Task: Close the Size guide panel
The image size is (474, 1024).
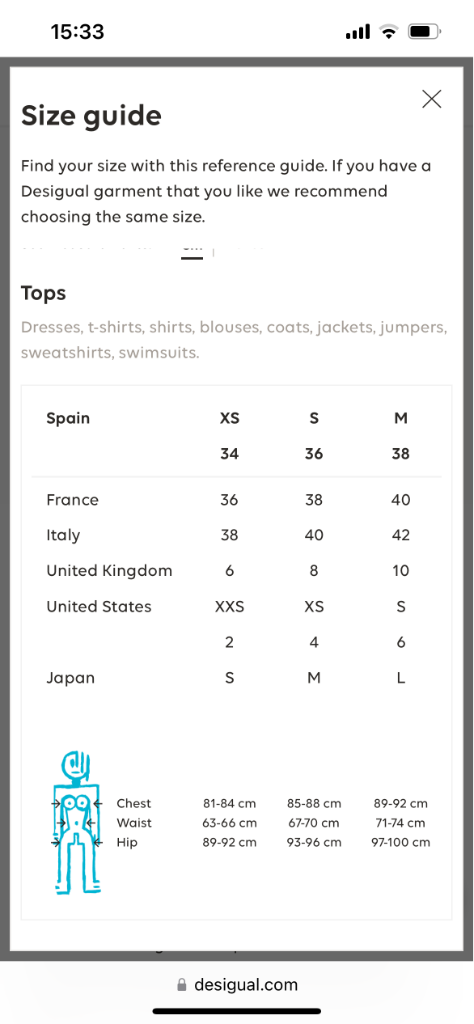Action: point(432,99)
